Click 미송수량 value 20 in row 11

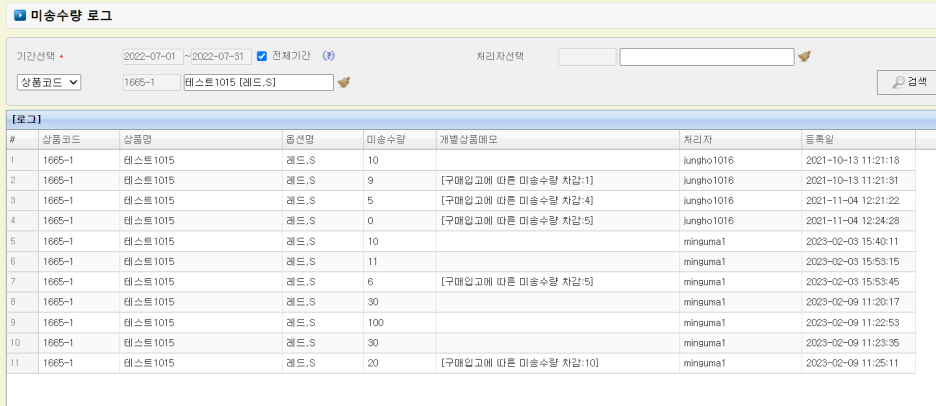(373, 363)
